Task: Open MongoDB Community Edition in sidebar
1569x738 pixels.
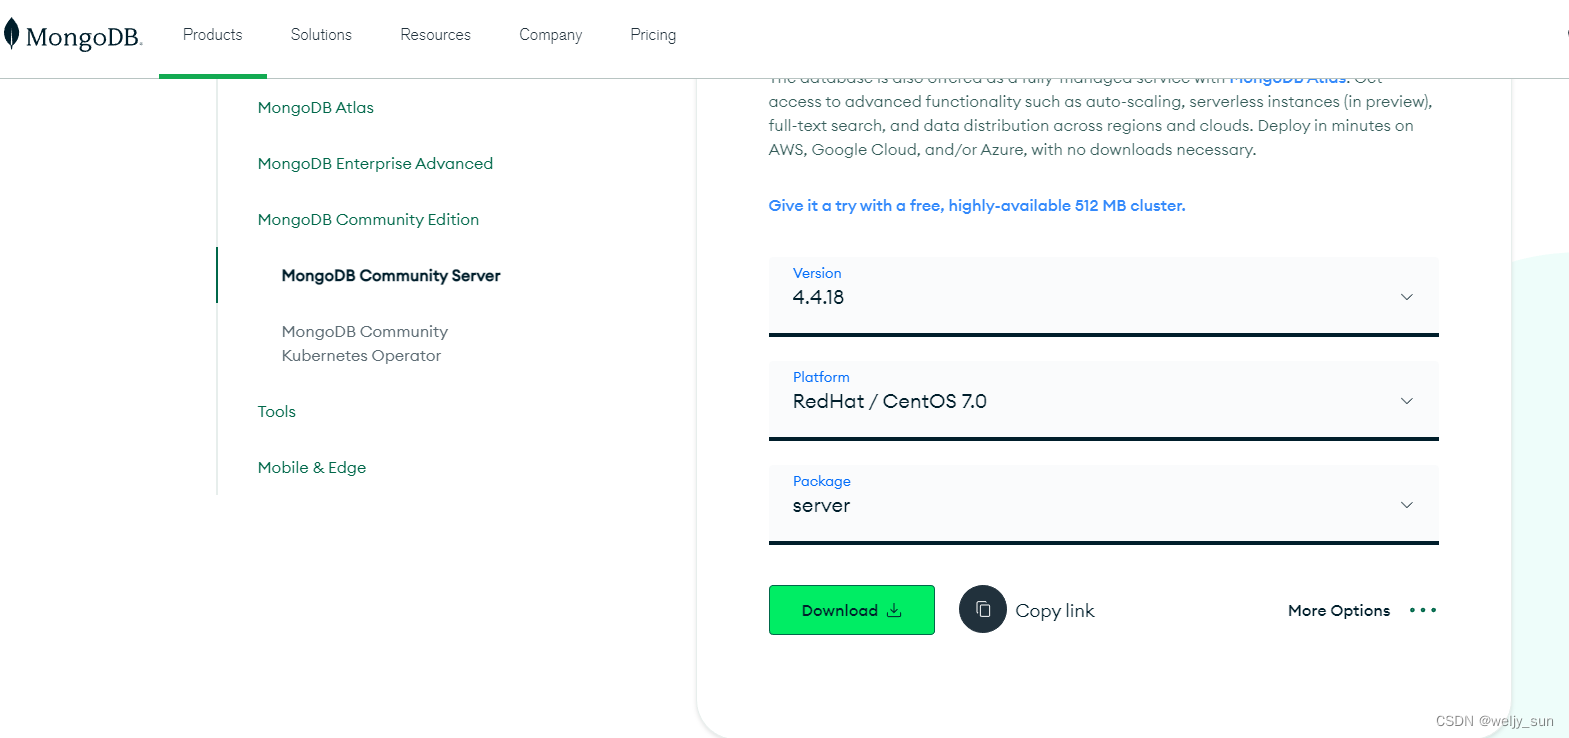Action: coord(368,219)
